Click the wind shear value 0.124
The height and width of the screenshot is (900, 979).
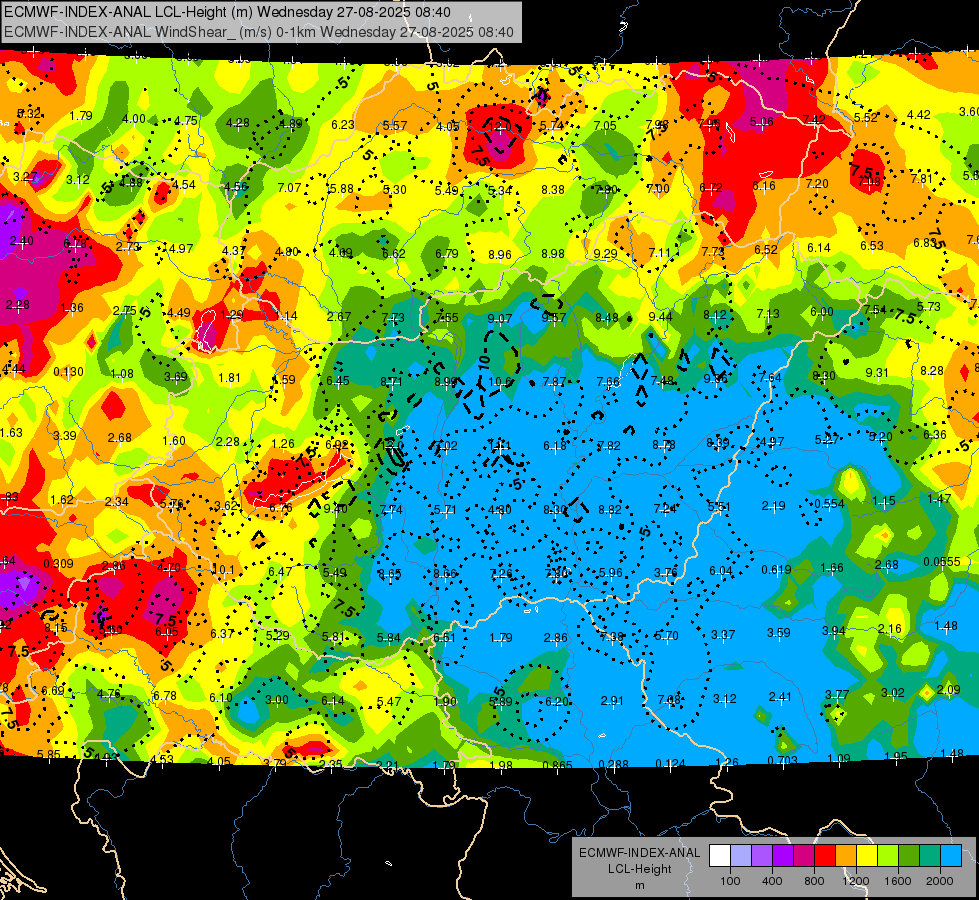[x=671, y=764]
